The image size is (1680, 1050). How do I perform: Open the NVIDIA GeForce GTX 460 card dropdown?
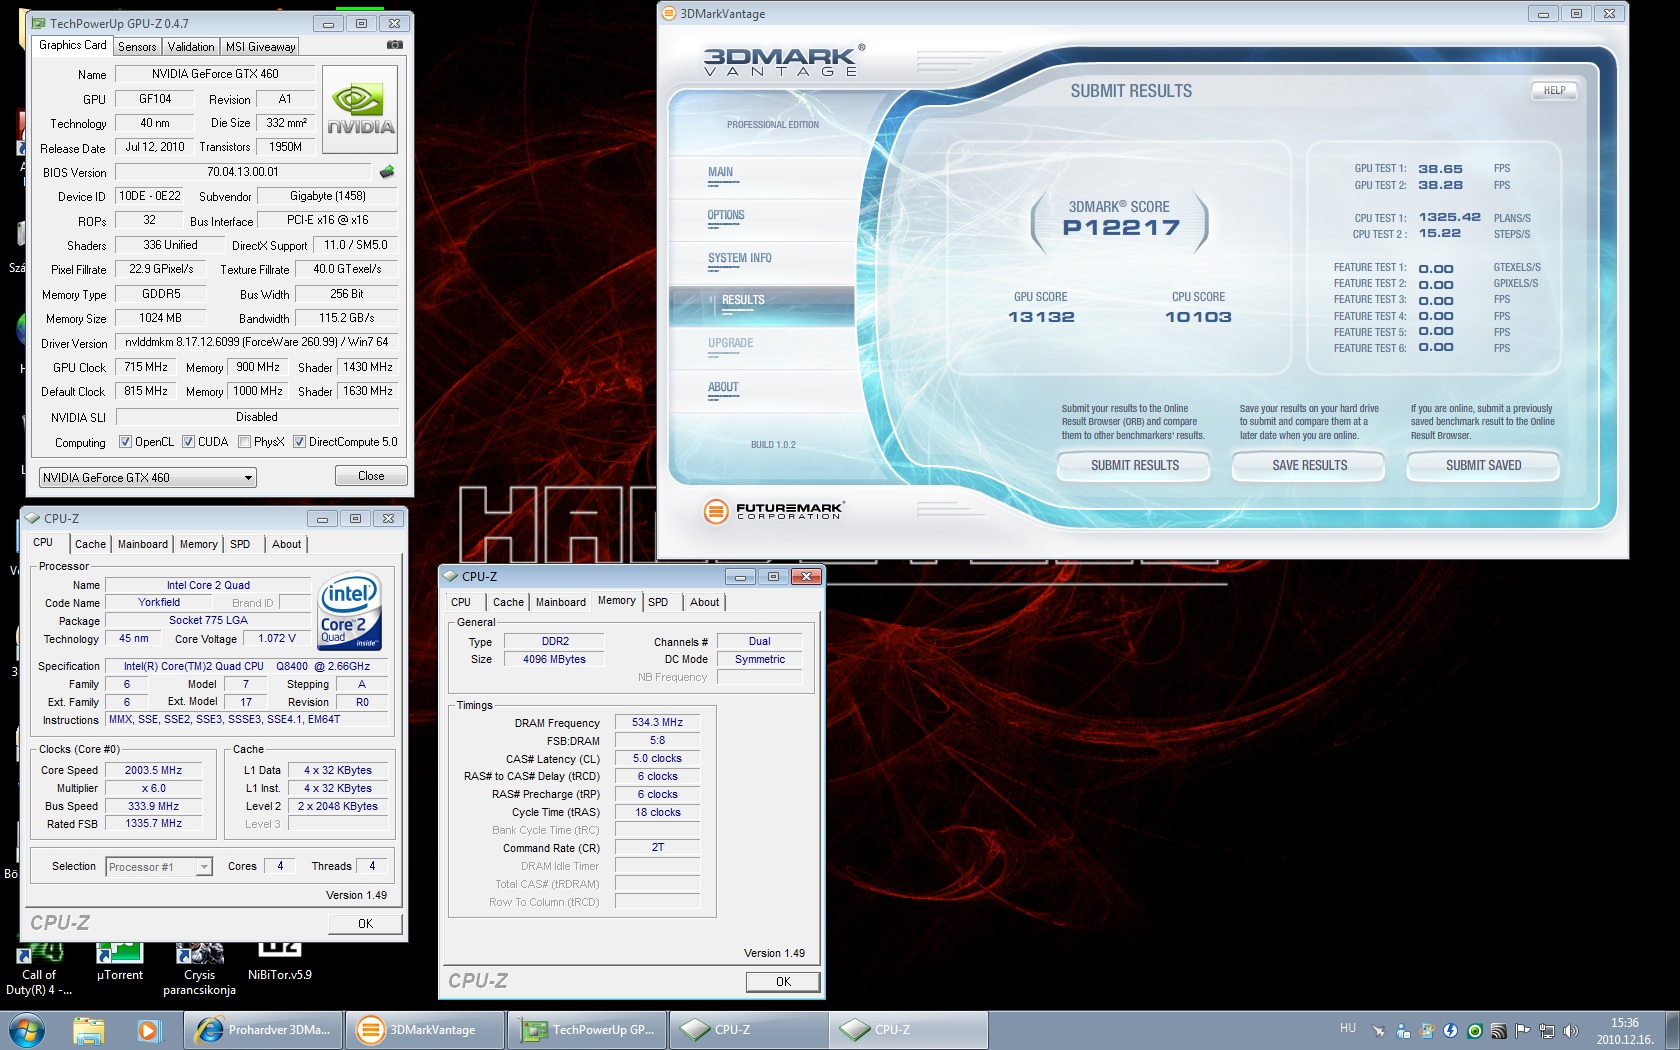(x=148, y=478)
